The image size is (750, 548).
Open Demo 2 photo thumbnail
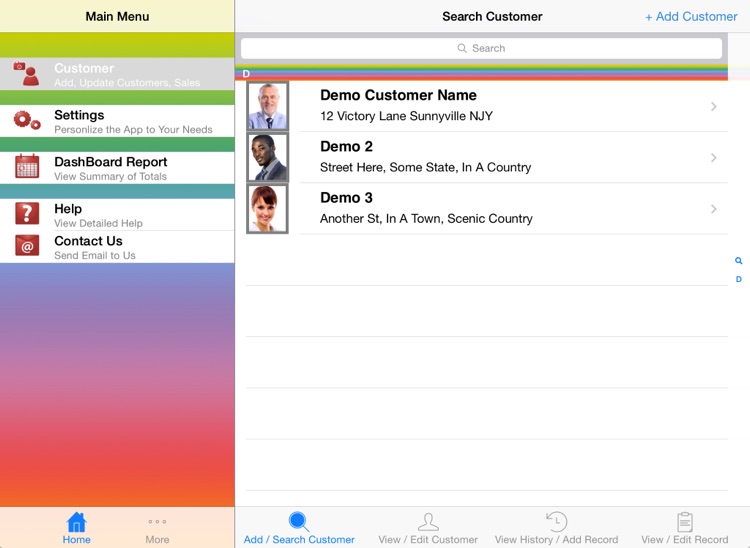267,157
